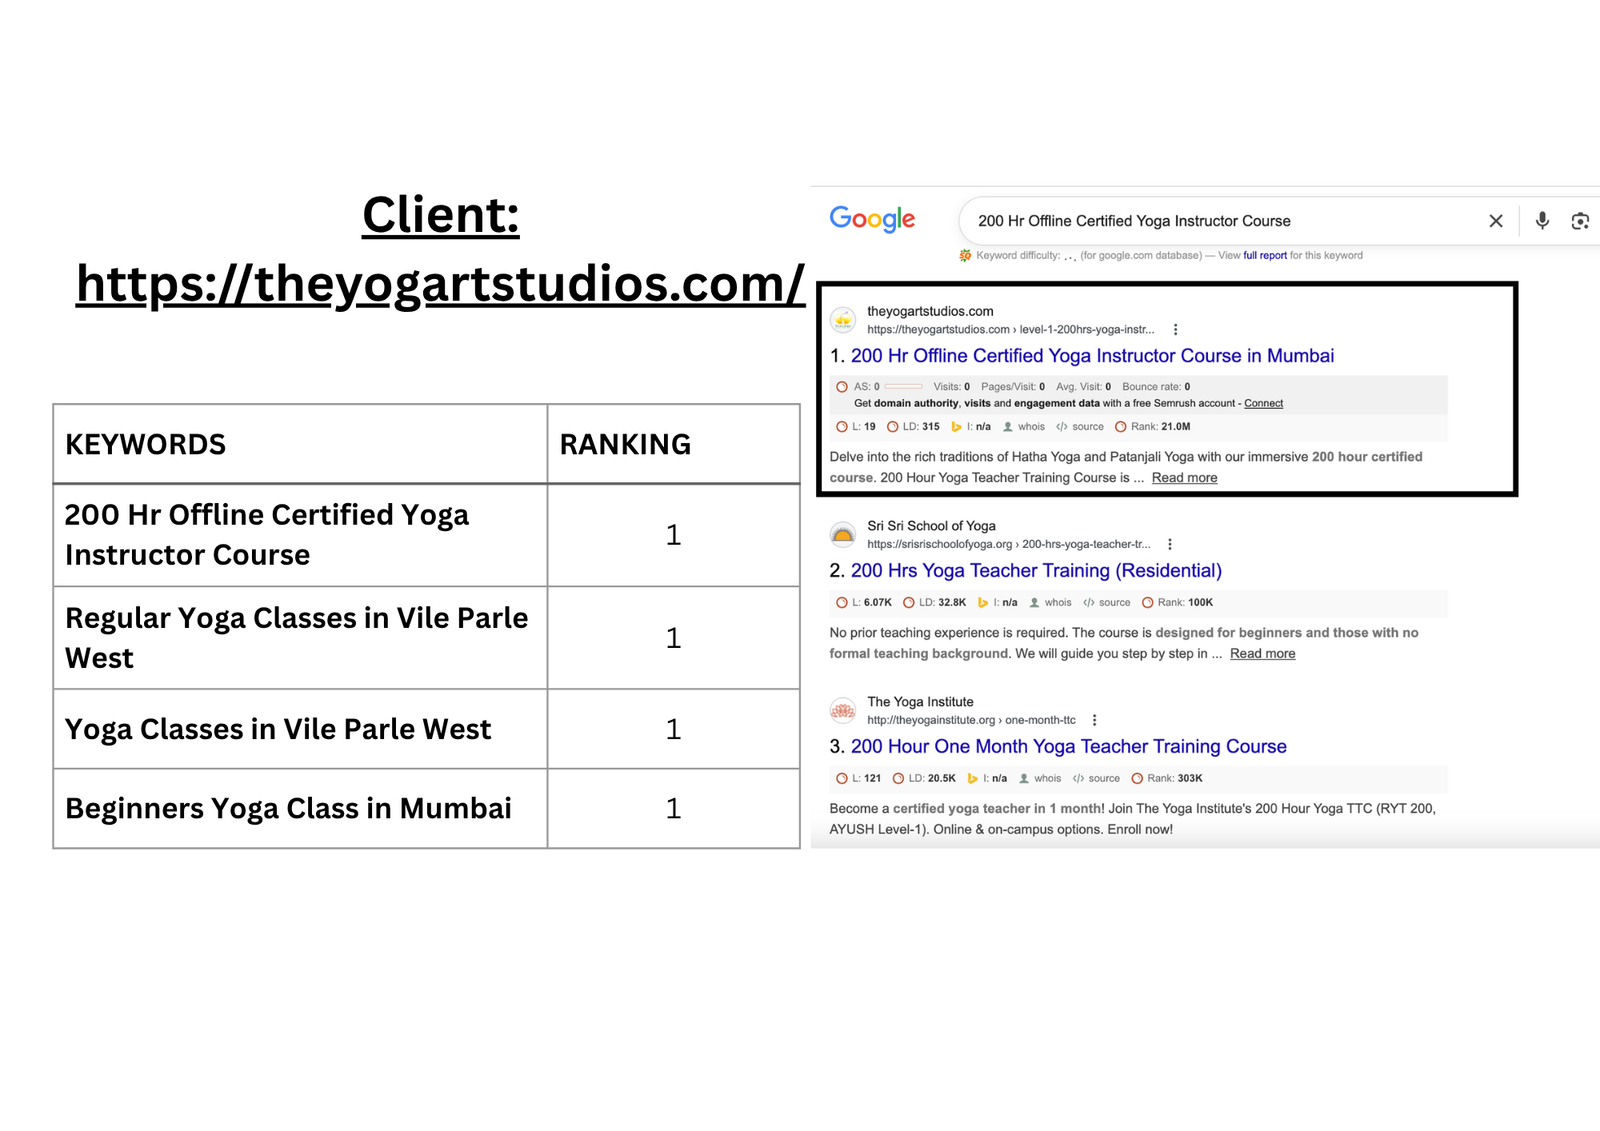The height and width of the screenshot is (1131, 1600).
Task: Click The Yoga Institute favicon
Action: [x=843, y=711]
